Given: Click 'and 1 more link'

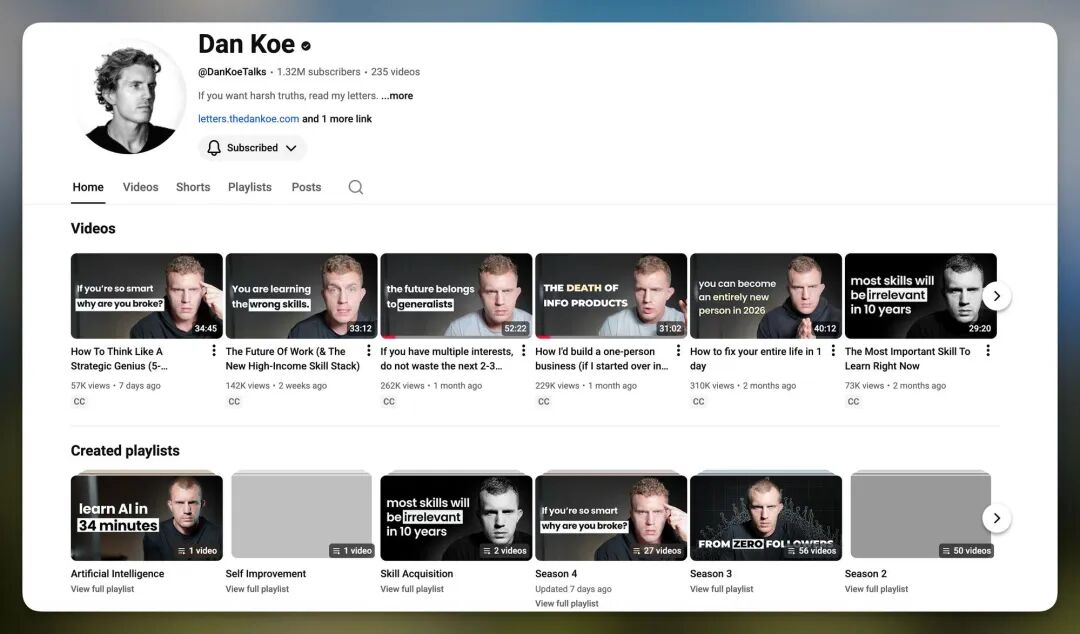Looking at the screenshot, I should coord(337,119).
